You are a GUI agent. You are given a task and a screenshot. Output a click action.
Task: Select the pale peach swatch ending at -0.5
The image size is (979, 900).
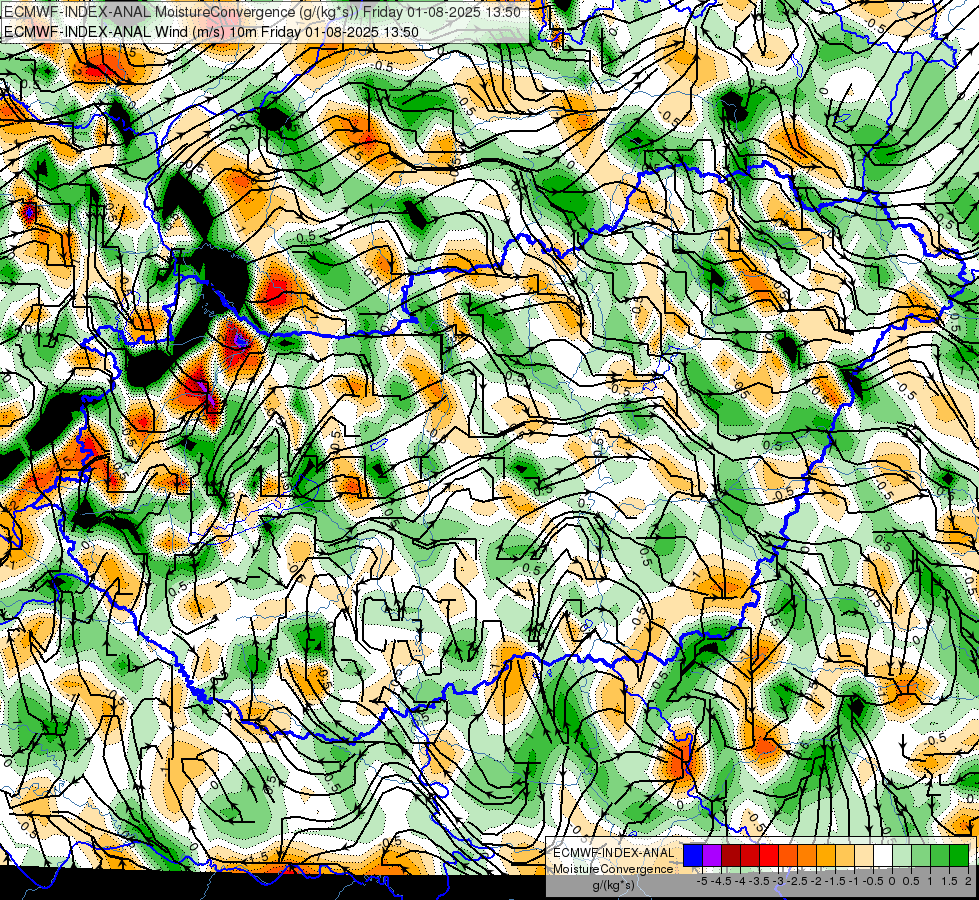pos(864,855)
